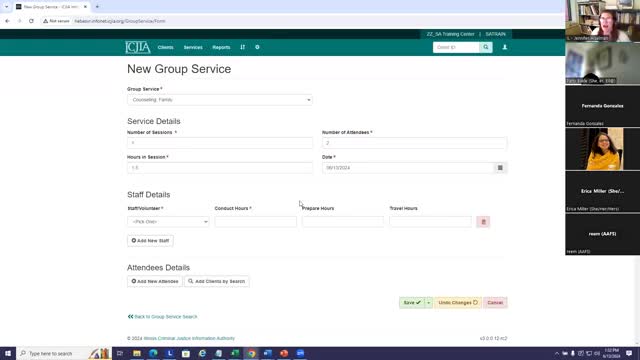This screenshot has width=640, height=360.
Task: Click the Number of Sessions field
Action: pos(220,143)
